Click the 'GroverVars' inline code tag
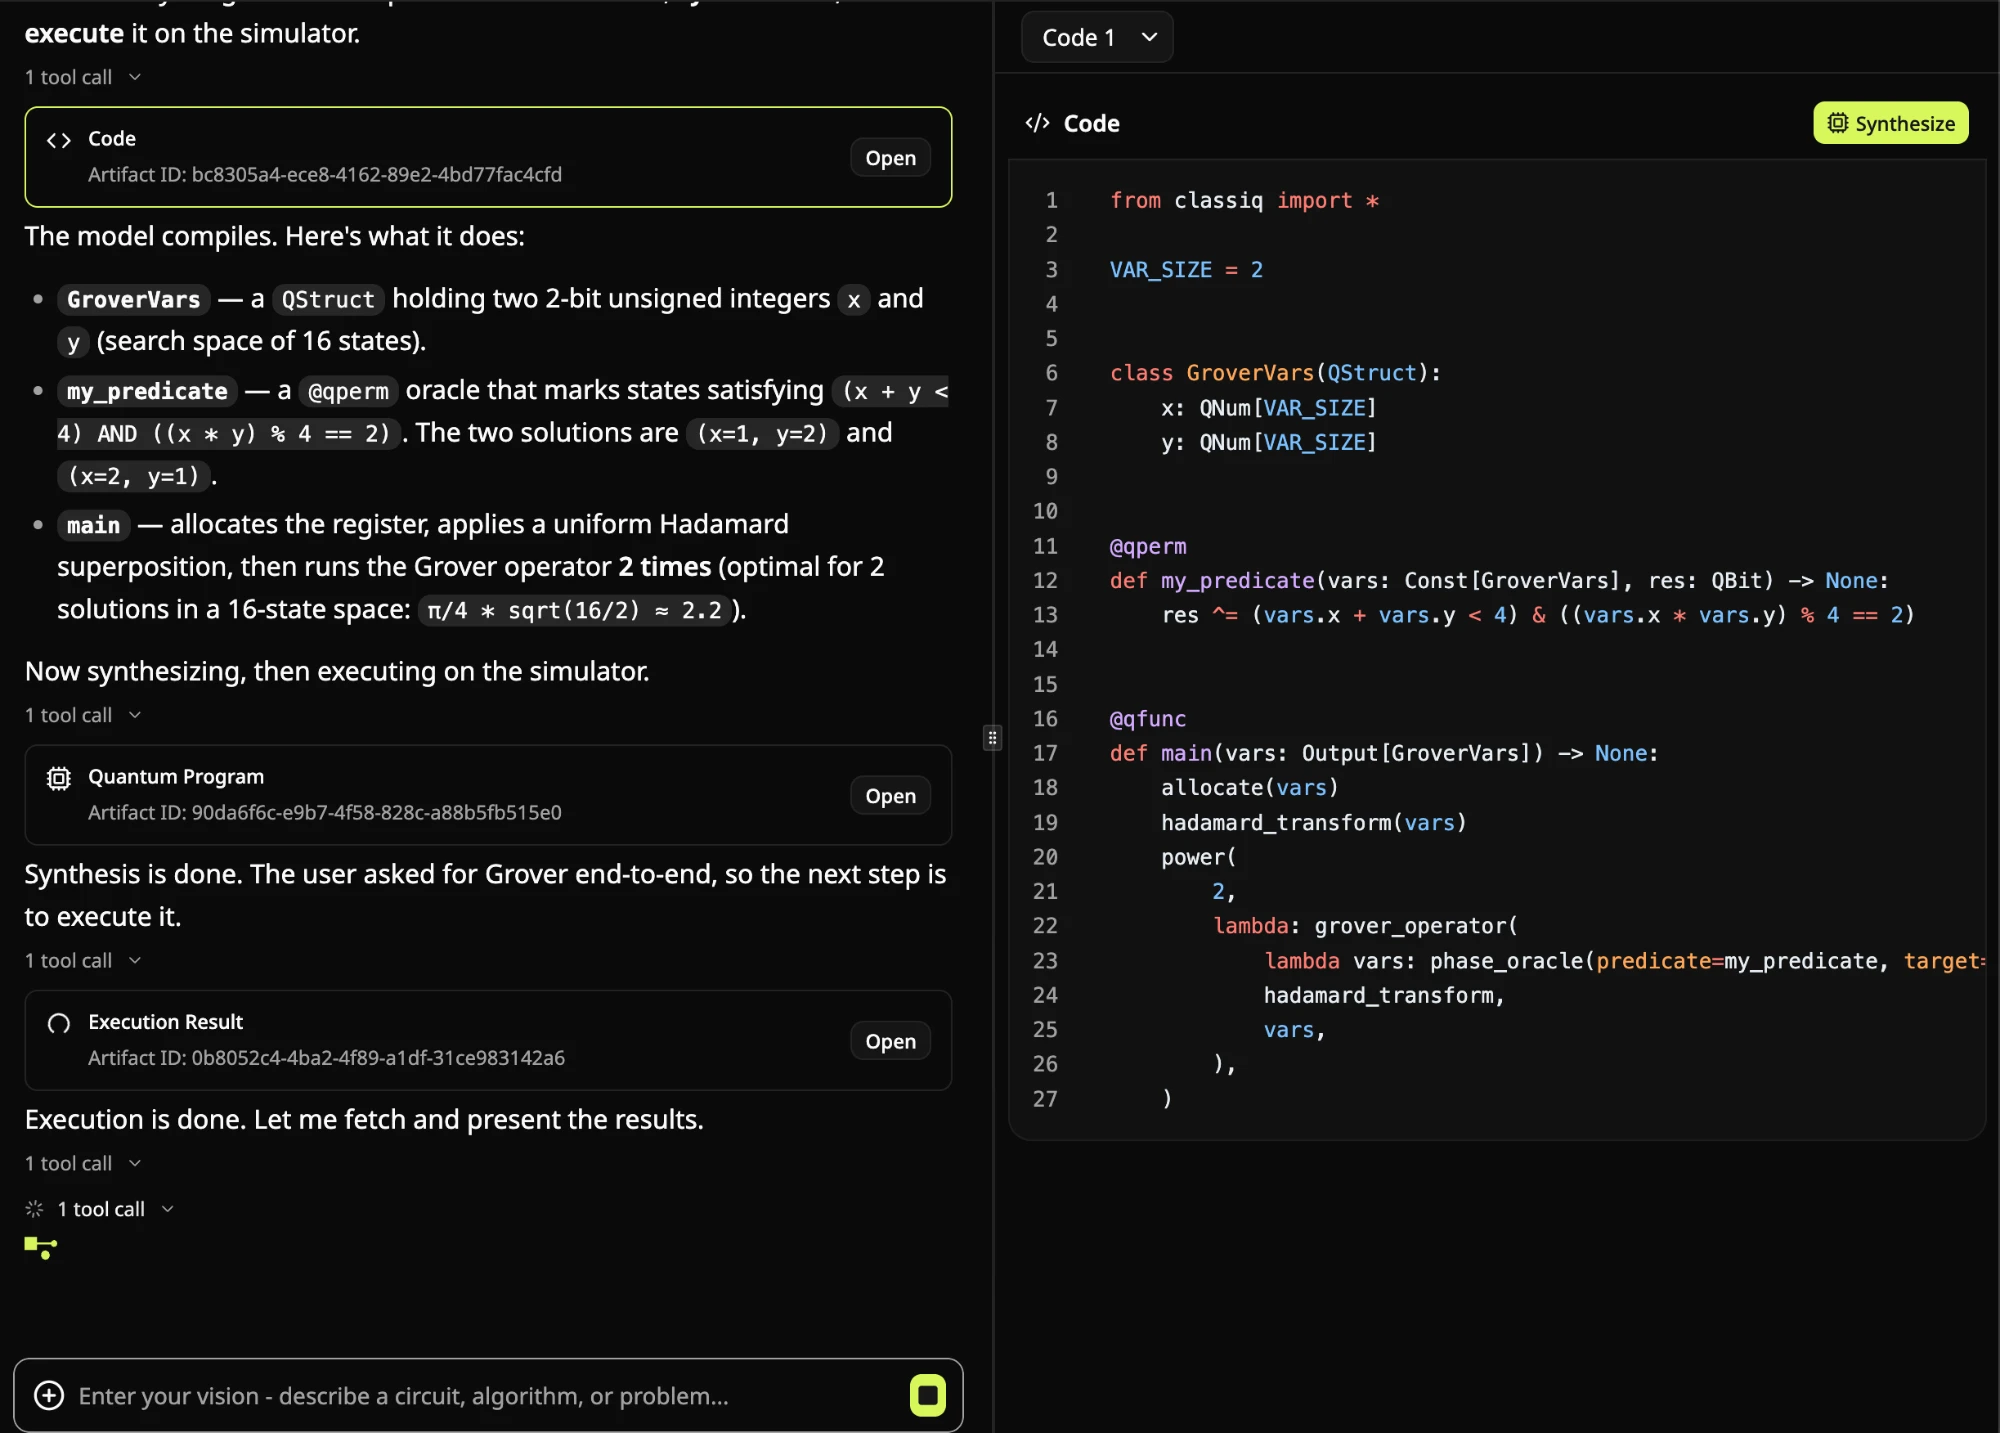This screenshot has width=2000, height=1433. pos(133,299)
